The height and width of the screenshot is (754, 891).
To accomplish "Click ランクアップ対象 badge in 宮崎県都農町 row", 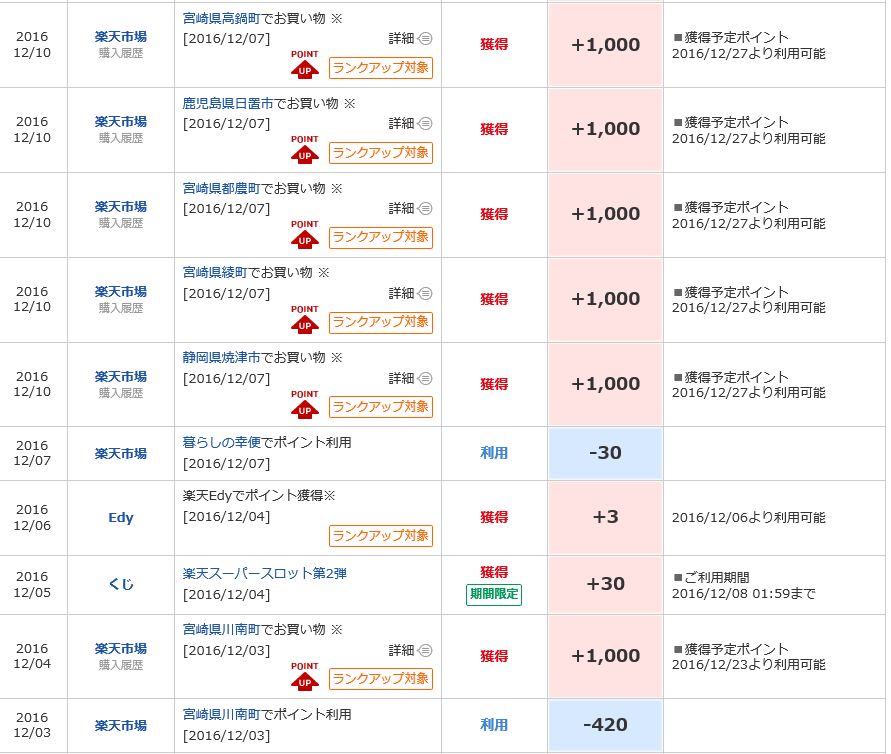I will pos(381,238).
